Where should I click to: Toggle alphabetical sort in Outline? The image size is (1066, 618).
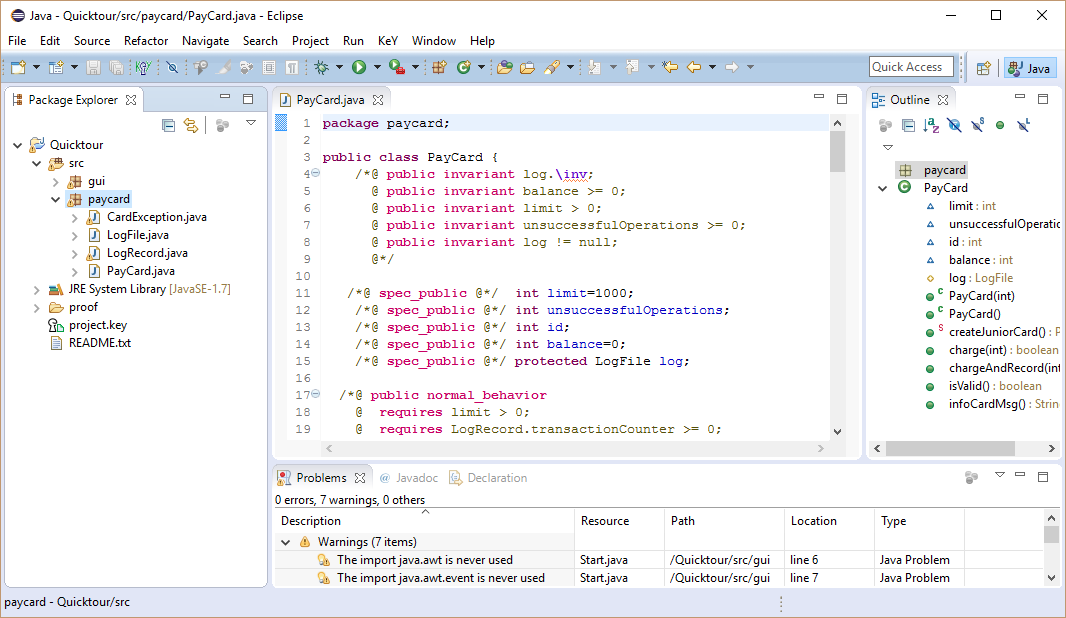(931, 125)
